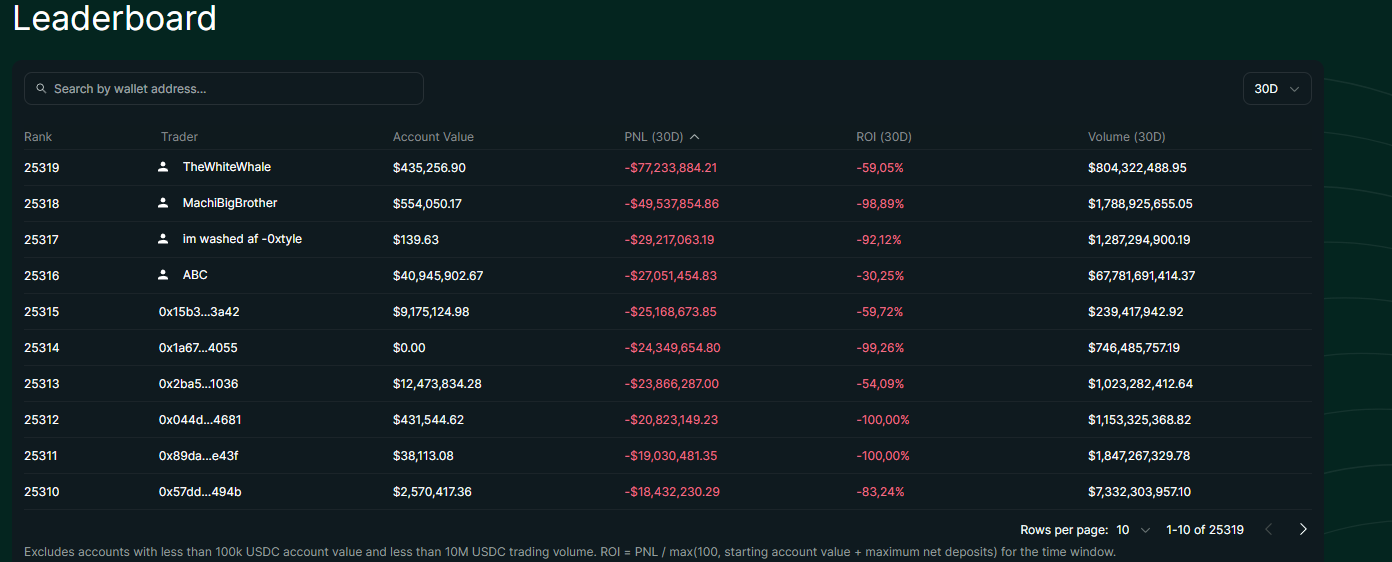Open TheWhiteWhale trader name
Image resolution: width=1392 pixels, height=562 pixels.
[x=227, y=167]
